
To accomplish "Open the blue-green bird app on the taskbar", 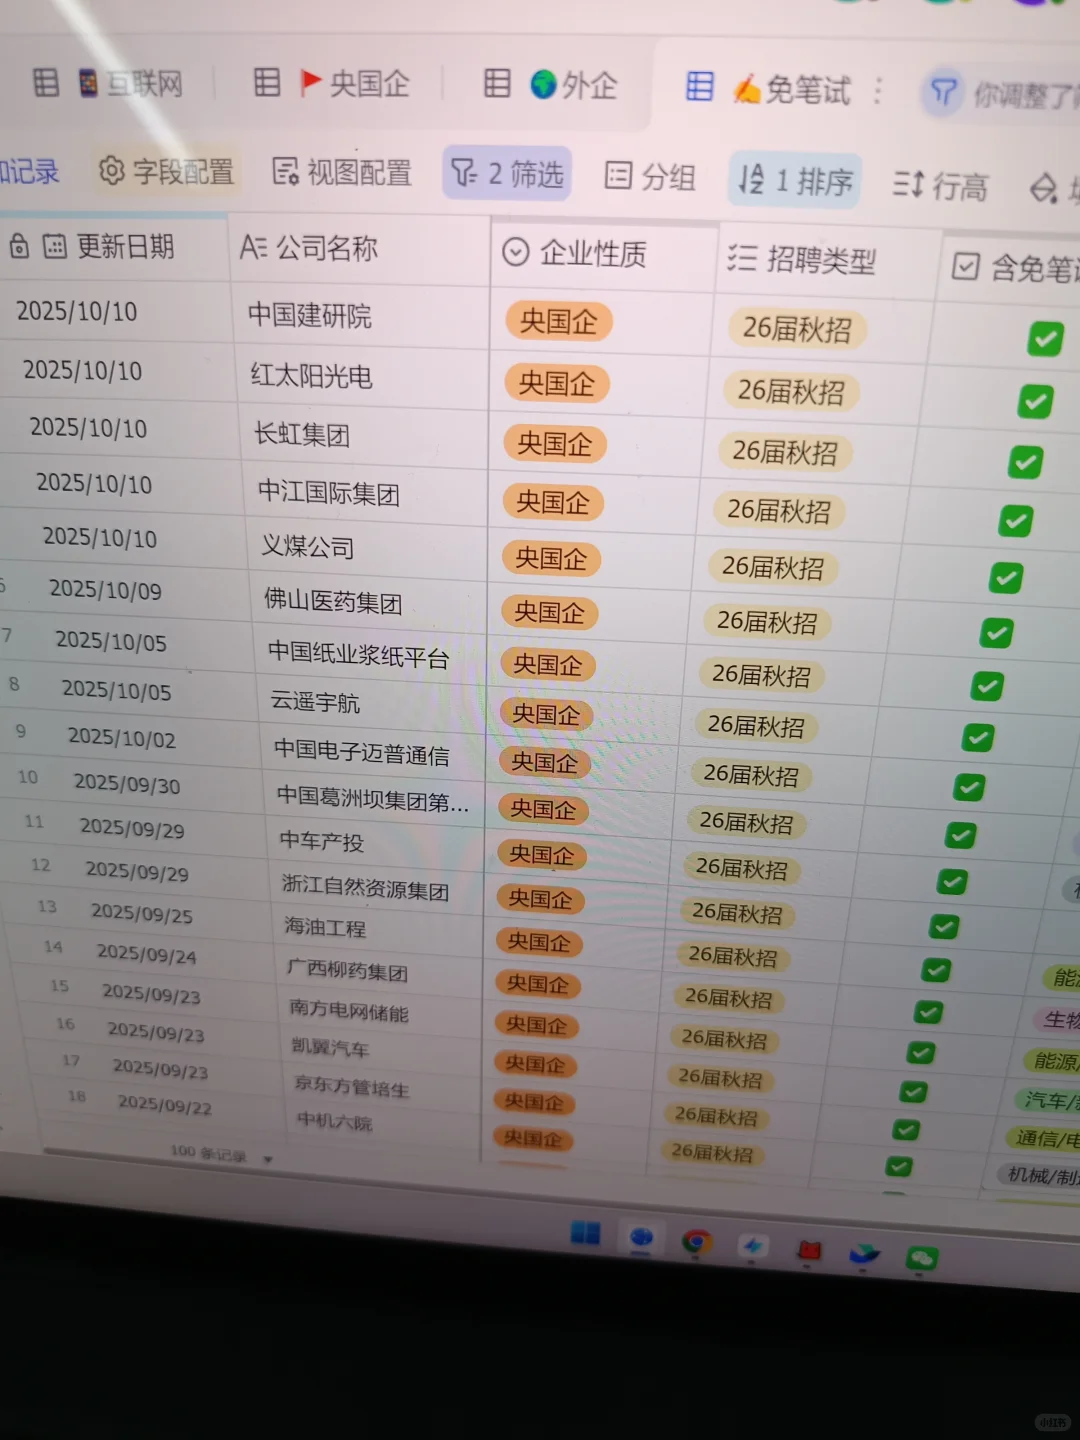I will (x=864, y=1254).
